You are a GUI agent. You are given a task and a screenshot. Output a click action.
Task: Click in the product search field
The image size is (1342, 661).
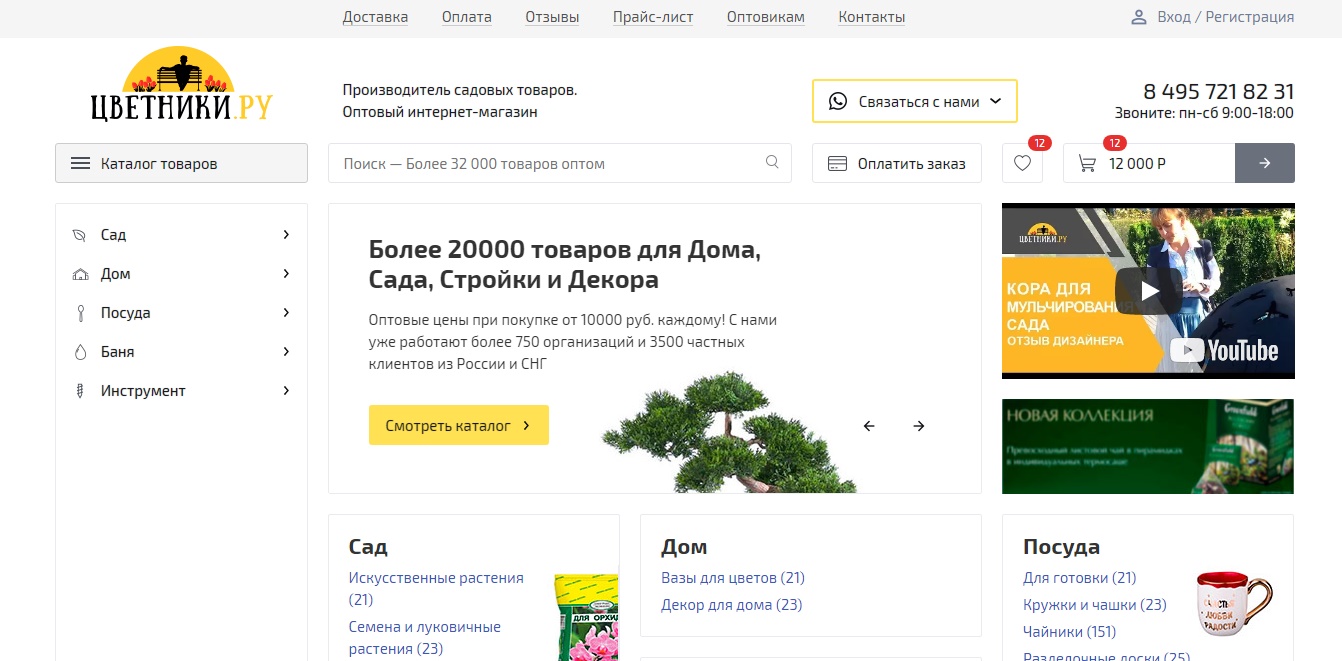(x=560, y=163)
